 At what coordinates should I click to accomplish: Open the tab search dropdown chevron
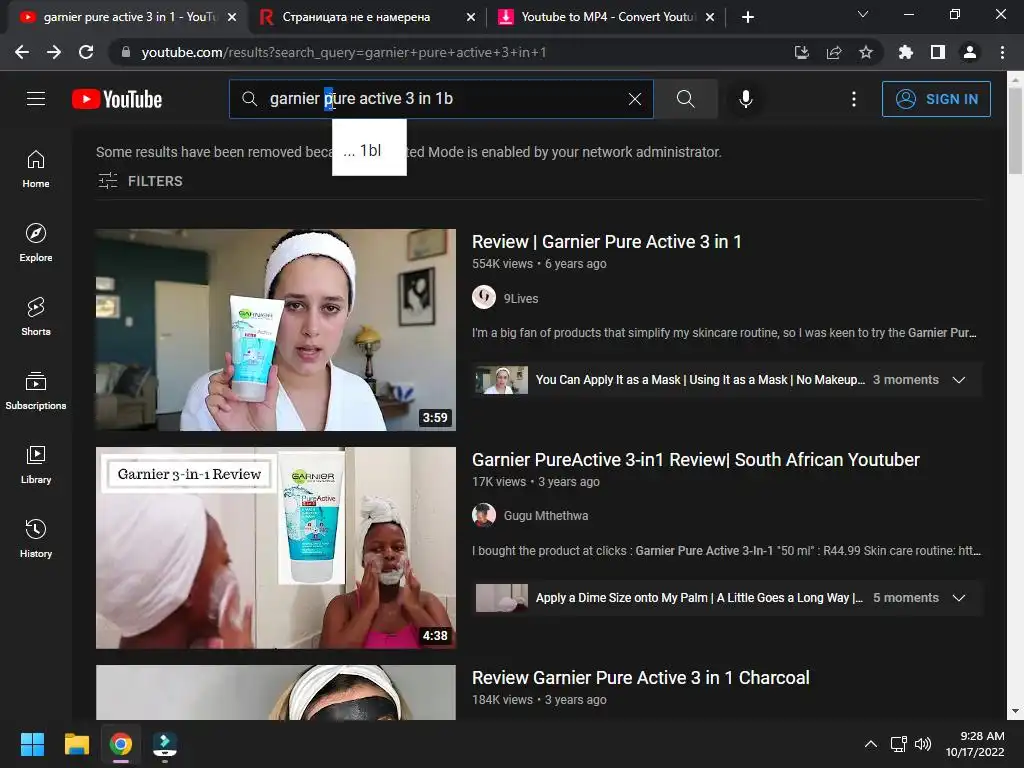pos(863,14)
